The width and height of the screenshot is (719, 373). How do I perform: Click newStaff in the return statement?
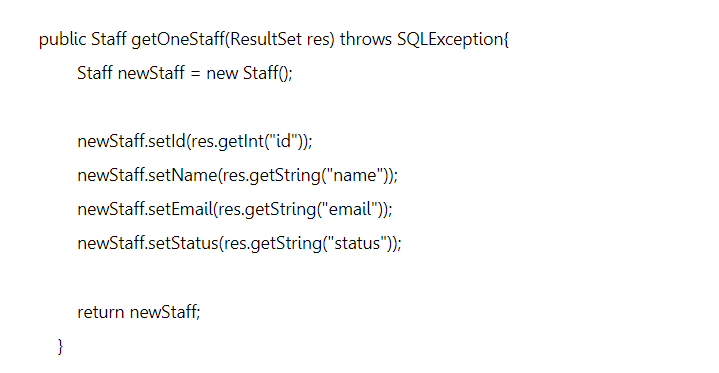[163, 312]
